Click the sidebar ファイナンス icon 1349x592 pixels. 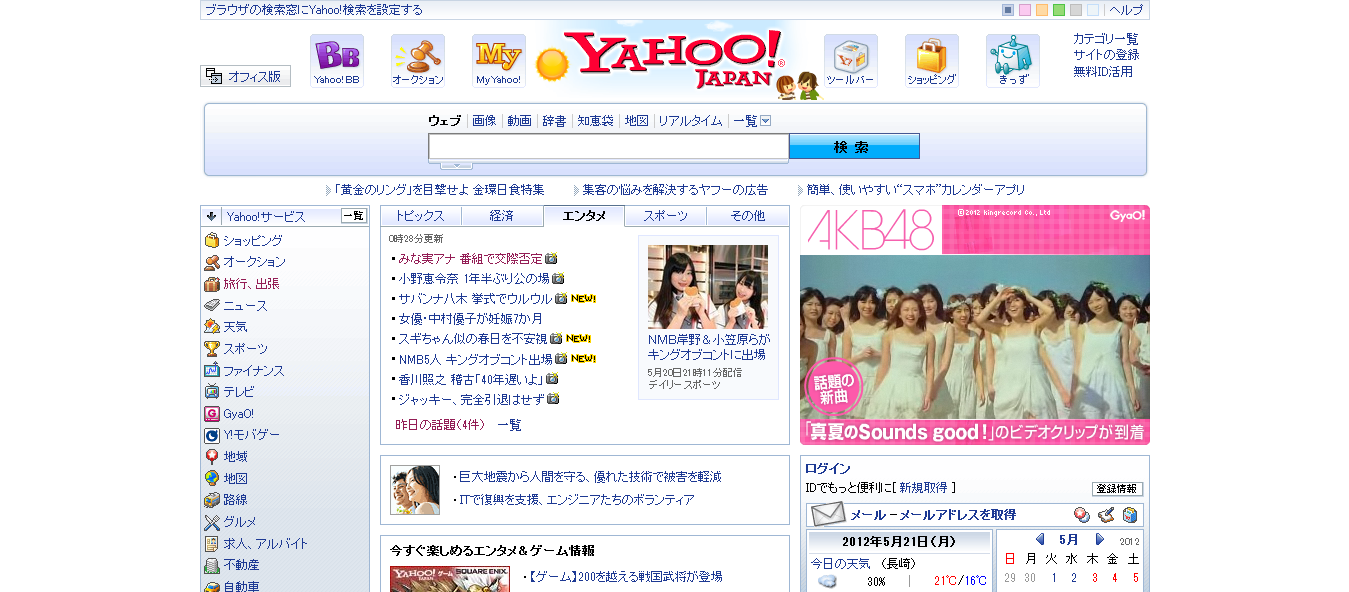(x=212, y=370)
